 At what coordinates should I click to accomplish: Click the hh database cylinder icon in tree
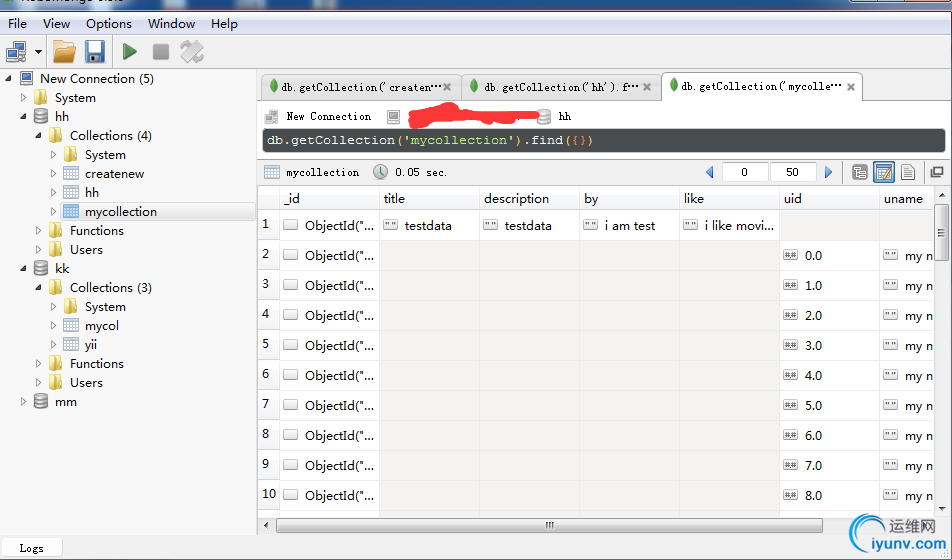tap(41, 116)
